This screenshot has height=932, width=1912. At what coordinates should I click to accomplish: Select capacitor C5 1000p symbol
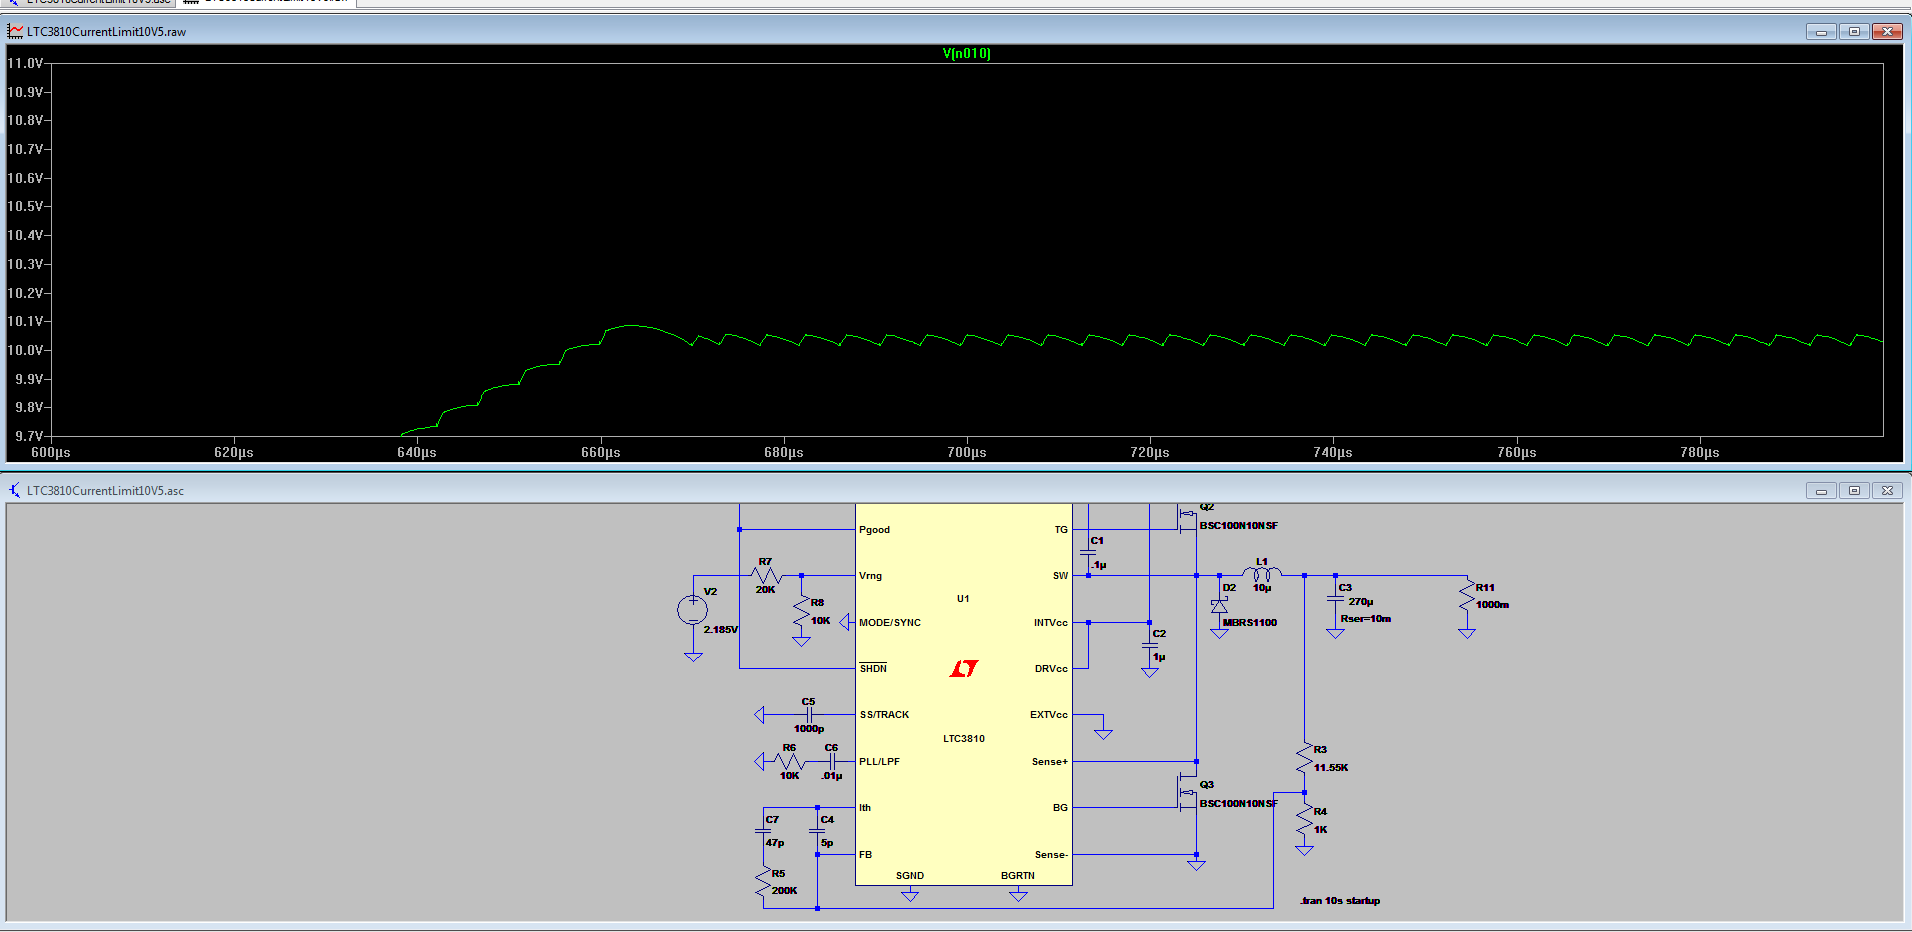pyautogui.click(x=809, y=715)
